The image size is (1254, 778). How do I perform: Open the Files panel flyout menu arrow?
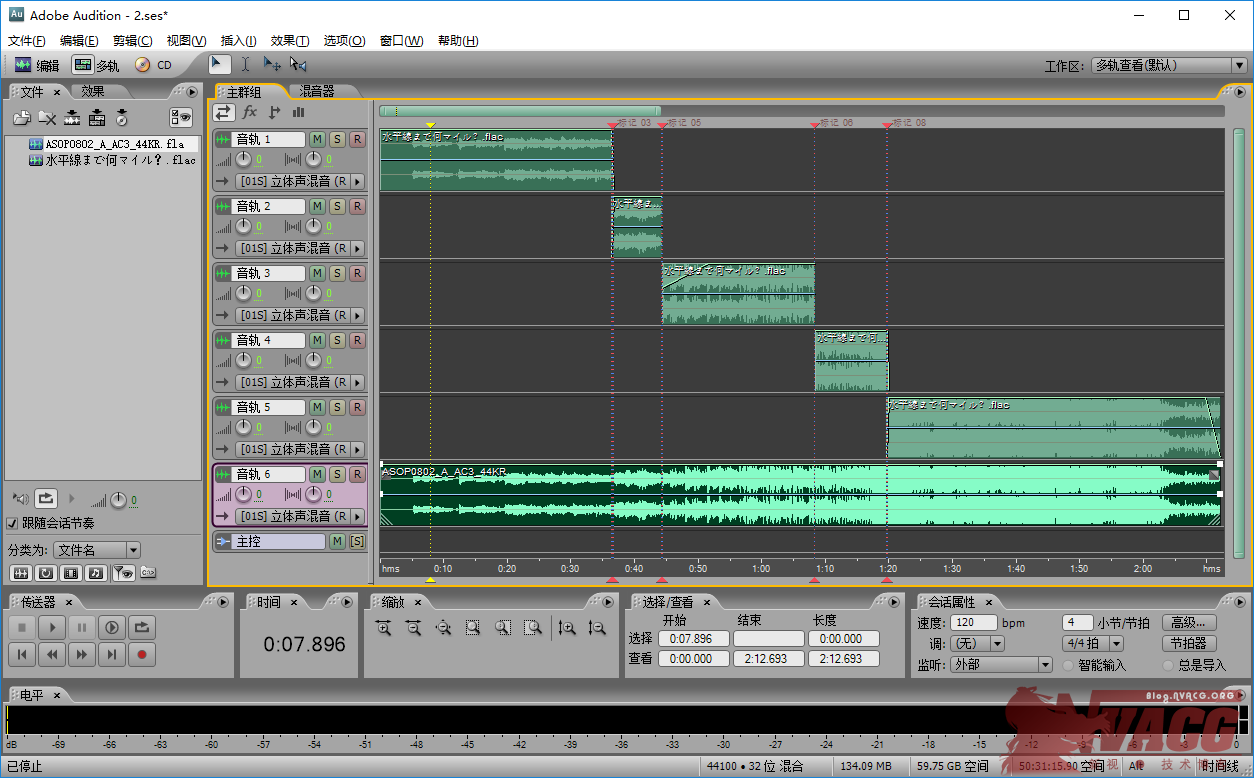(191, 91)
